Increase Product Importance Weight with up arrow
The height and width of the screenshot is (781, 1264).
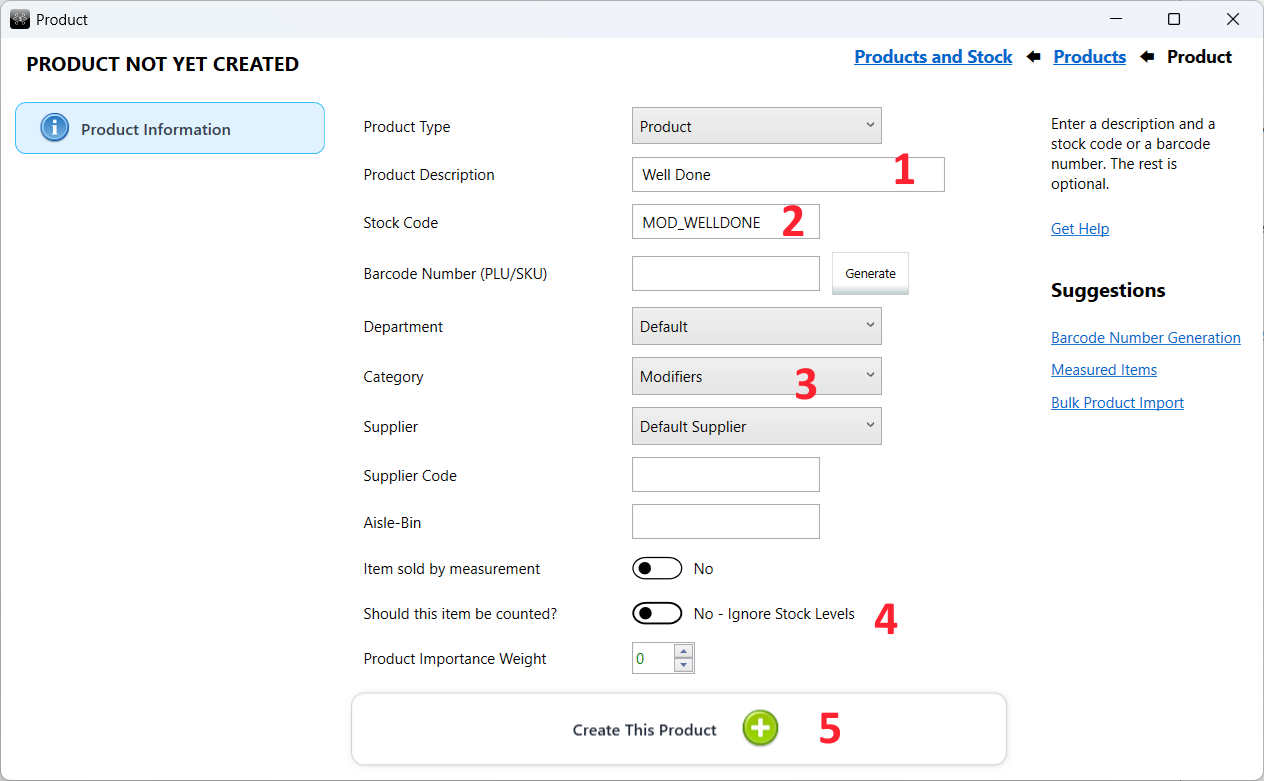coord(684,651)
